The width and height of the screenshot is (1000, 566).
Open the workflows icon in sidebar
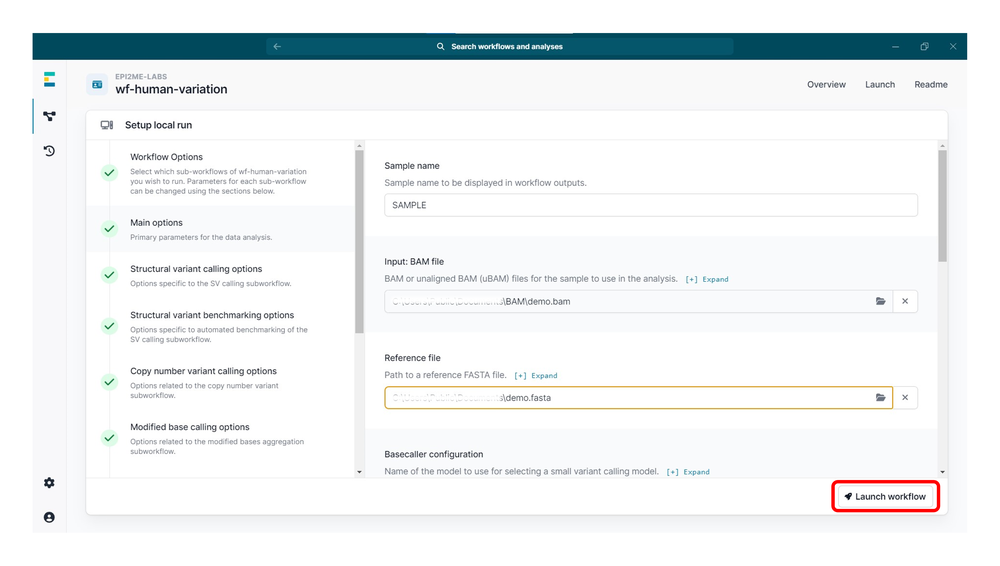tap(49, 116)
